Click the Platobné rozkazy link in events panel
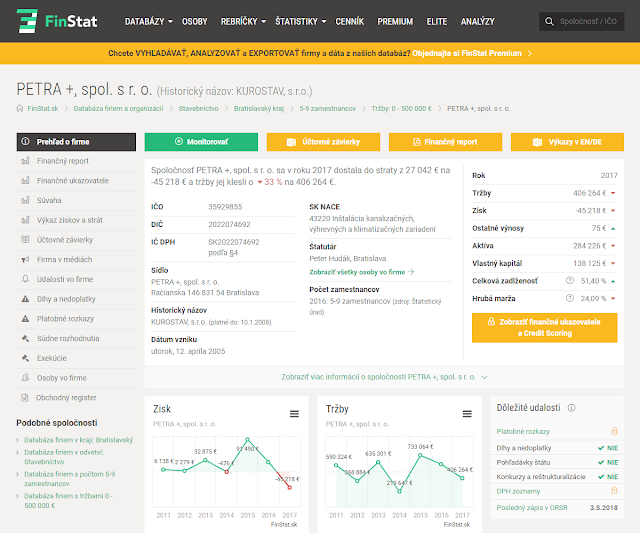640x533 pixels. pos(523,431)
